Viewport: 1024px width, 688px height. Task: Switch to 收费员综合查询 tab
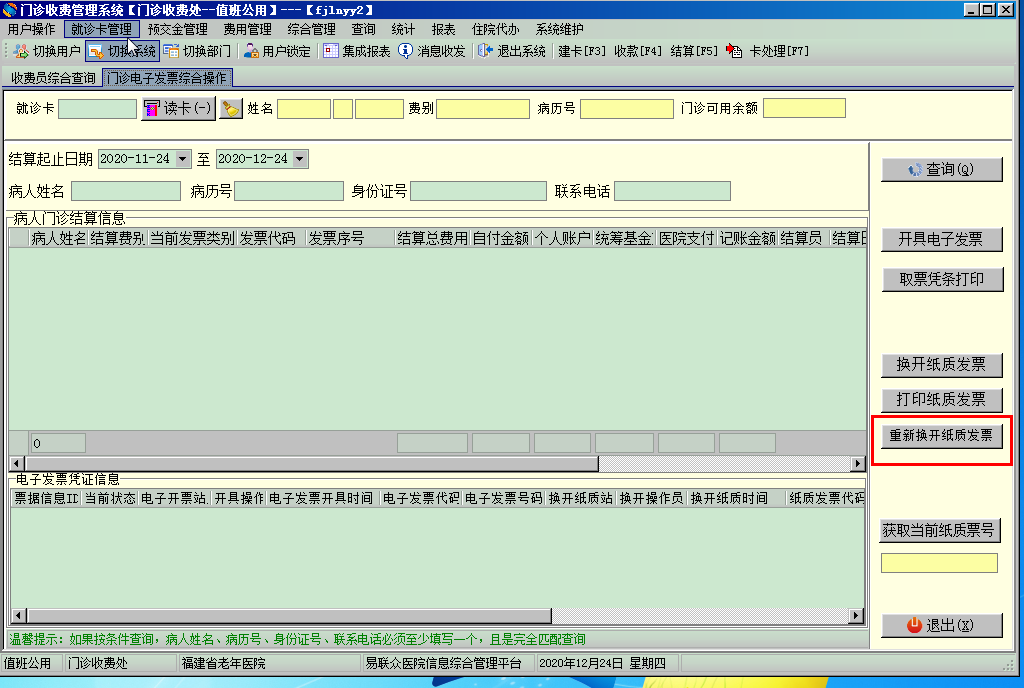click(54, 78)
